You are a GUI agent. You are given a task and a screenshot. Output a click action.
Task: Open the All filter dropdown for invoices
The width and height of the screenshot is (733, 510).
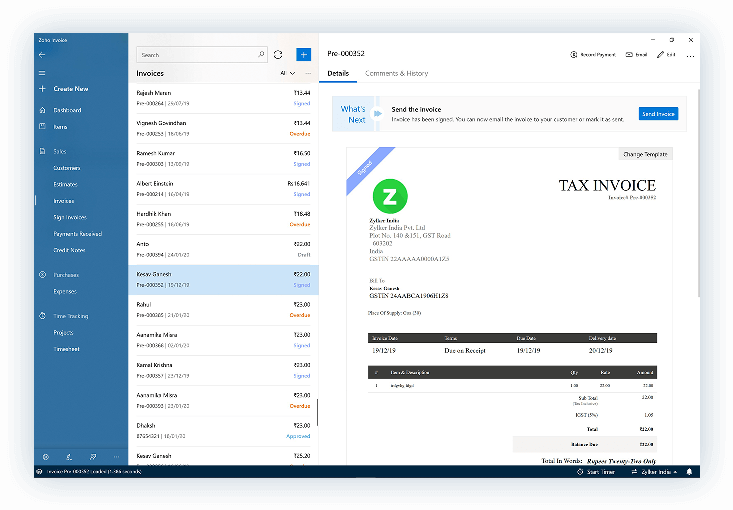287,73
